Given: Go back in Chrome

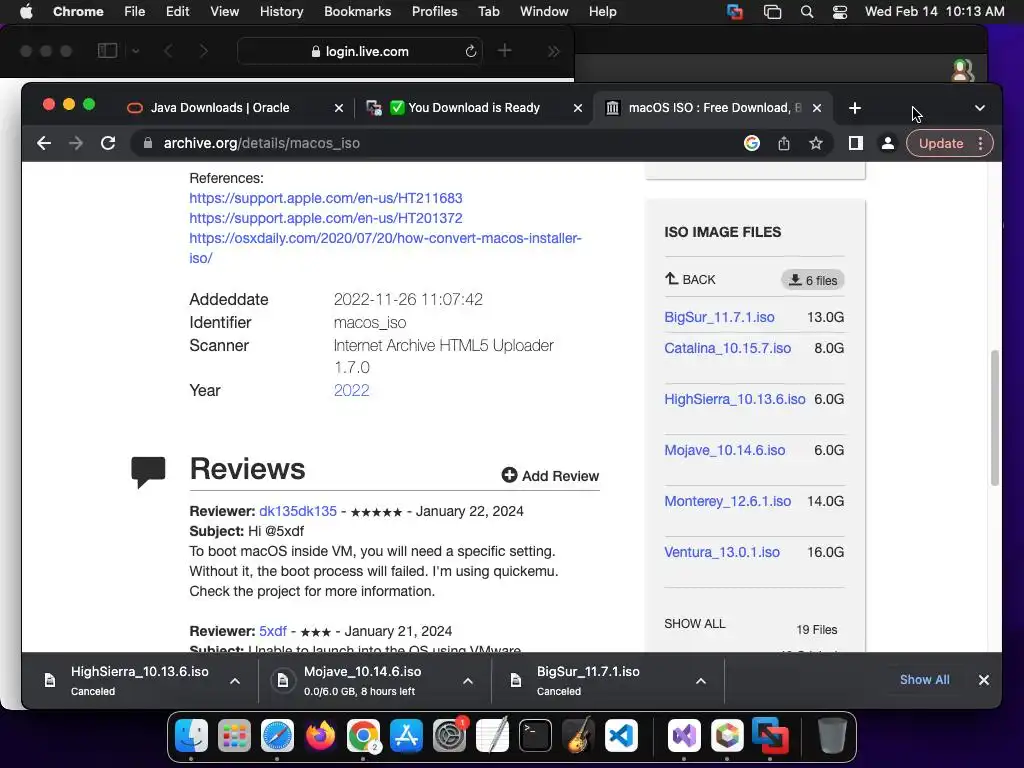Looking at the screenshot, I should click(x=44, y=143).
